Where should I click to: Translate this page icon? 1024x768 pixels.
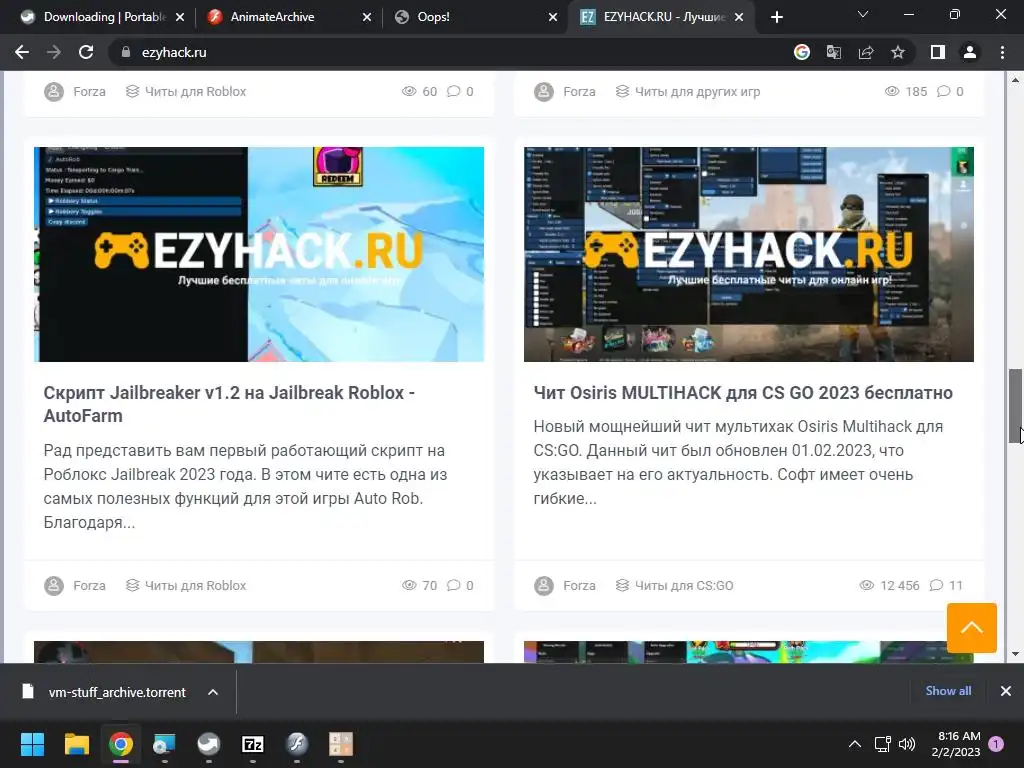point(834,52)
